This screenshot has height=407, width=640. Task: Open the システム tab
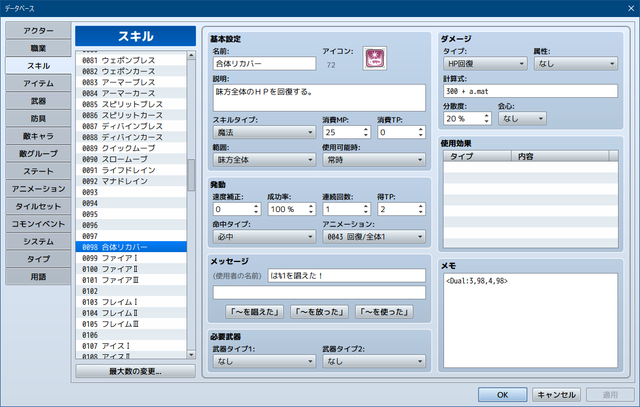click(x=38, y=241)
